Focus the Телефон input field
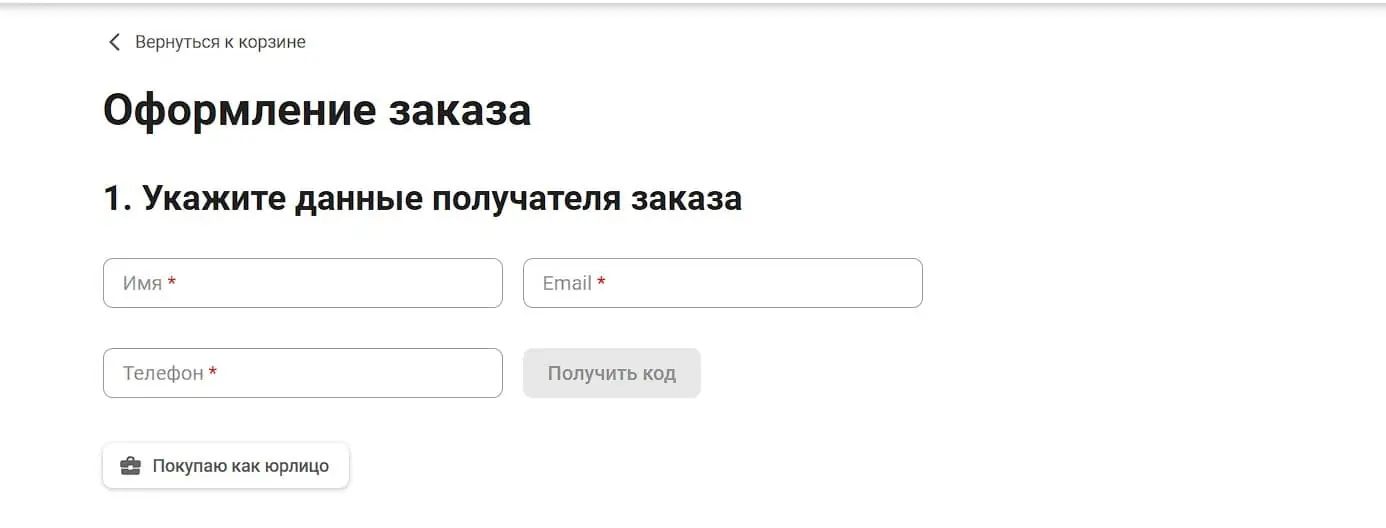 point(303,373)
